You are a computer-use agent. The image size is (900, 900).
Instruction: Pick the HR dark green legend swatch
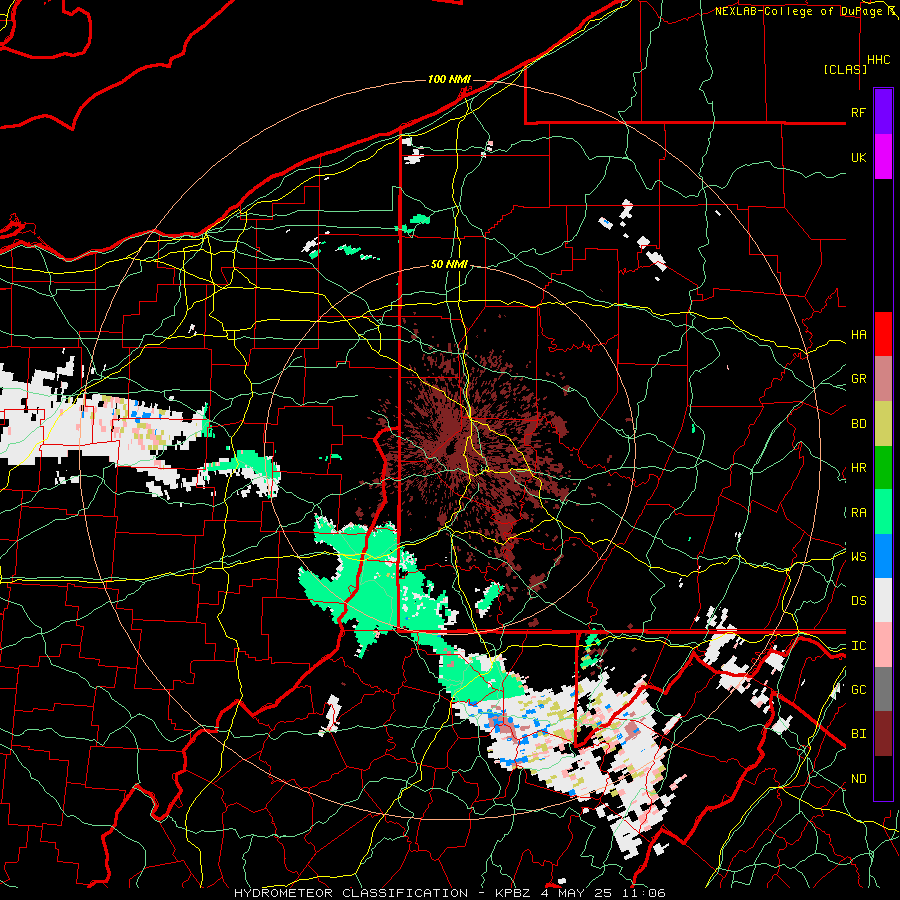tap(883, 467)
